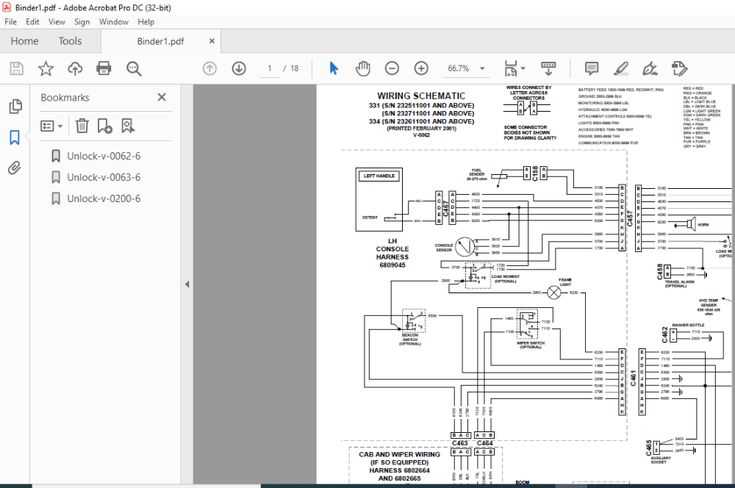This screenshot has width=735, height=488.
Task: Open the File menu
Action: (10, 22)
